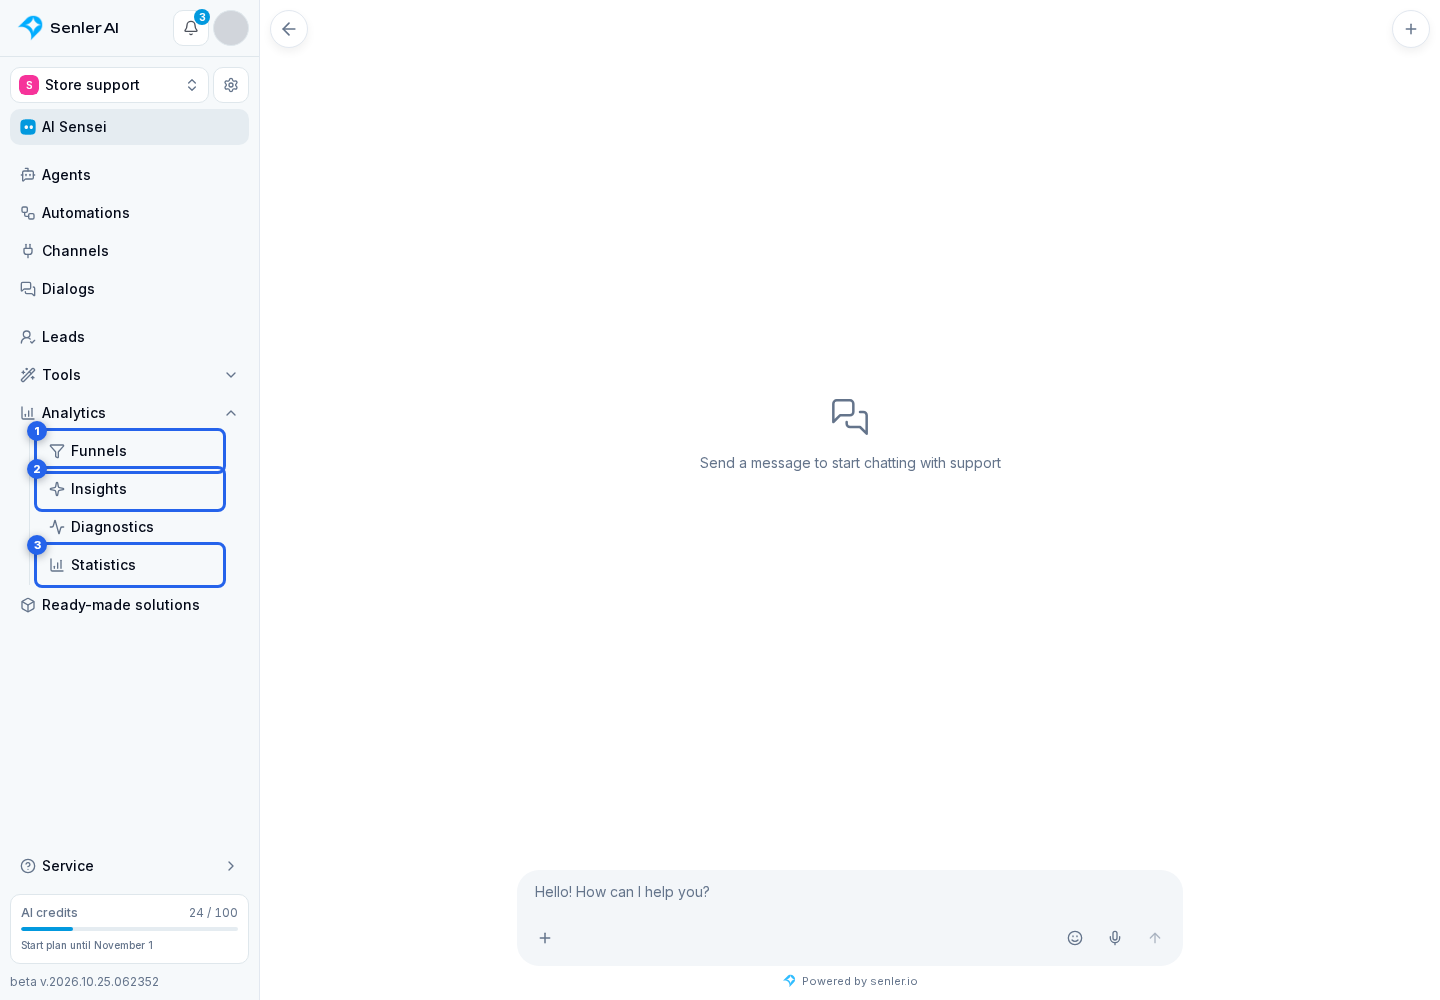Open Automations section
The width and height of the screenshot is (1440, 1000).
[129, 213]
